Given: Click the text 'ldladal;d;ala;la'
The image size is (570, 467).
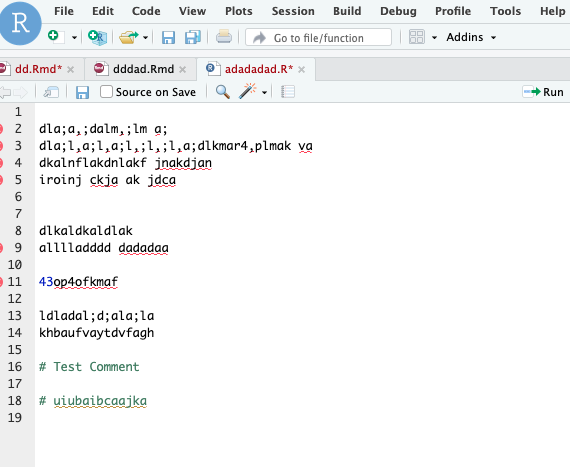Looking at the screenshot, I should (x=97, y=316).
